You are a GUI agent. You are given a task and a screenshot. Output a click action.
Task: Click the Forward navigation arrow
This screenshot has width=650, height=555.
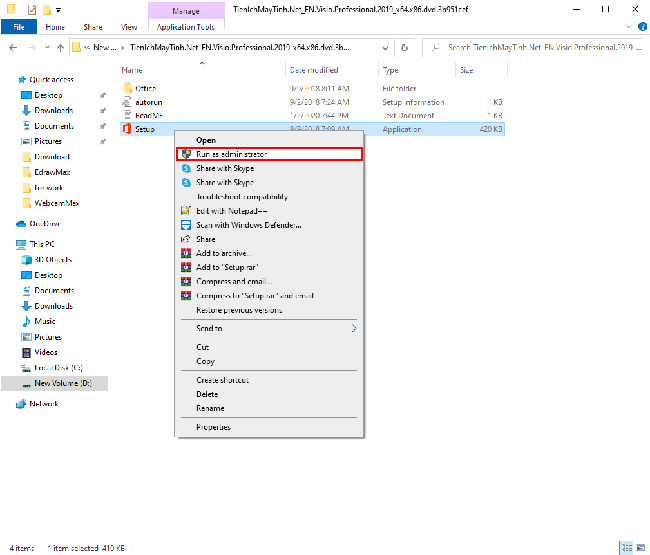pyautogui.click(x=32, y=48)
